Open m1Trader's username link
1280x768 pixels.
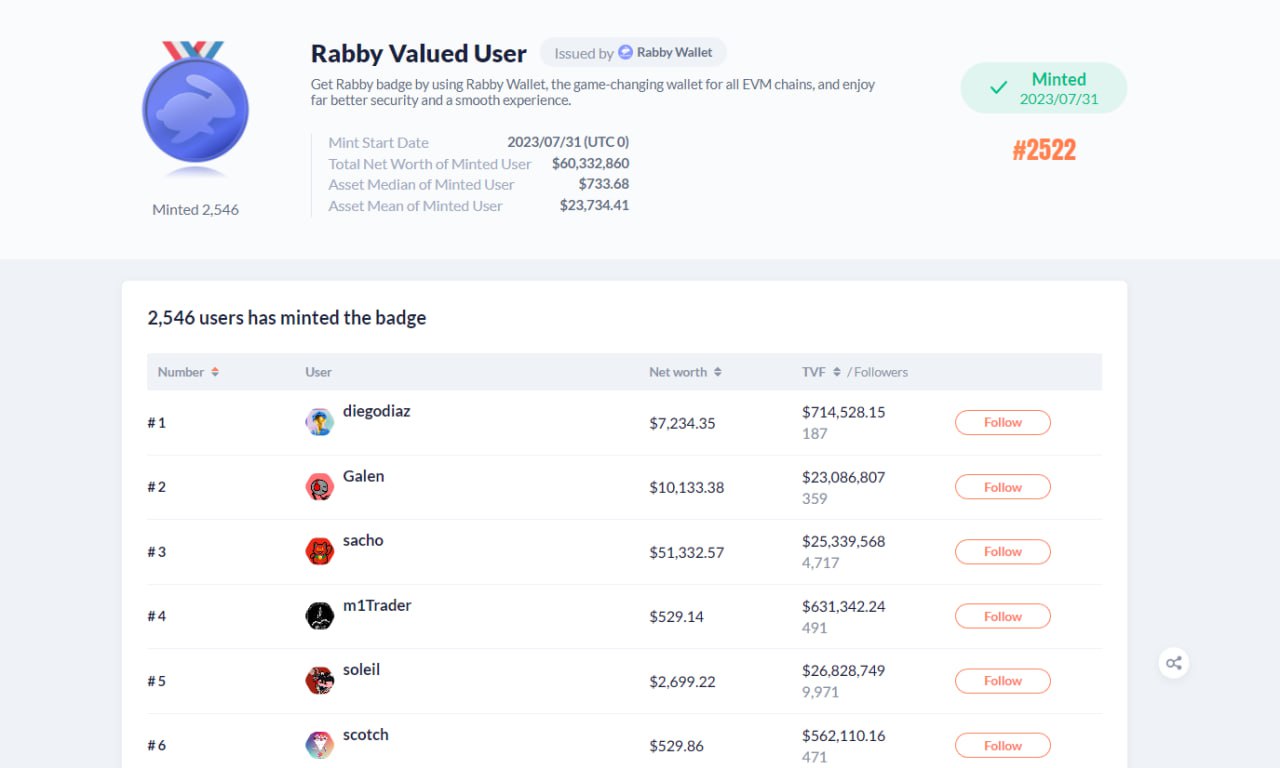pyautogui.click(x=377, y=605)
